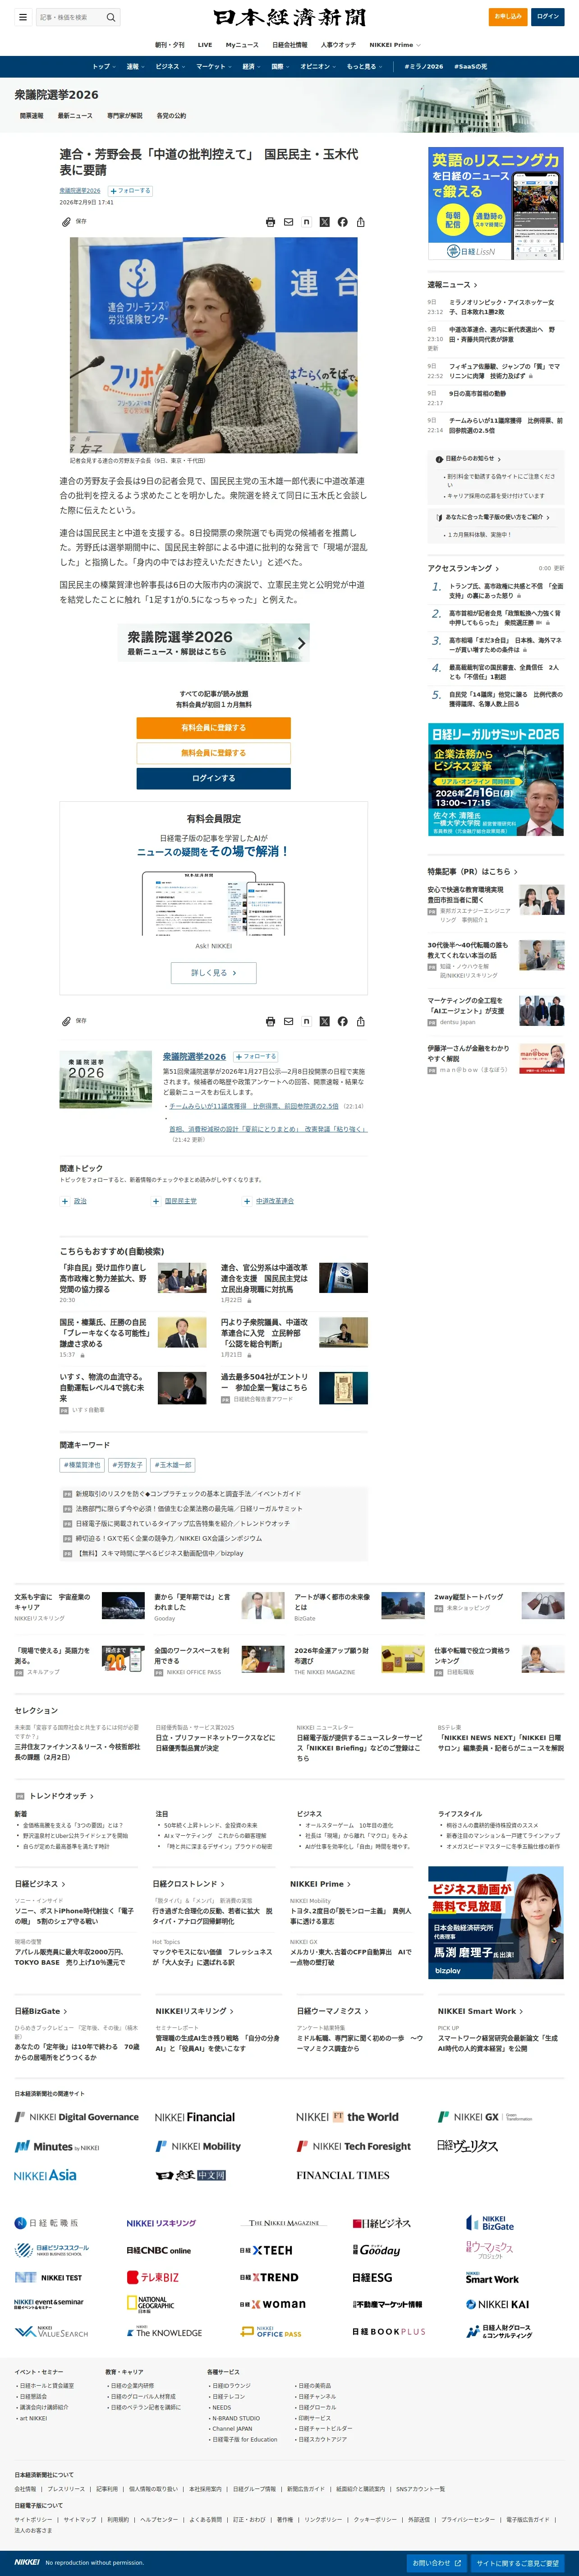Screen dimensions: 579x2576
Task: Click the search magnifier icon
Action: [111, 17]
